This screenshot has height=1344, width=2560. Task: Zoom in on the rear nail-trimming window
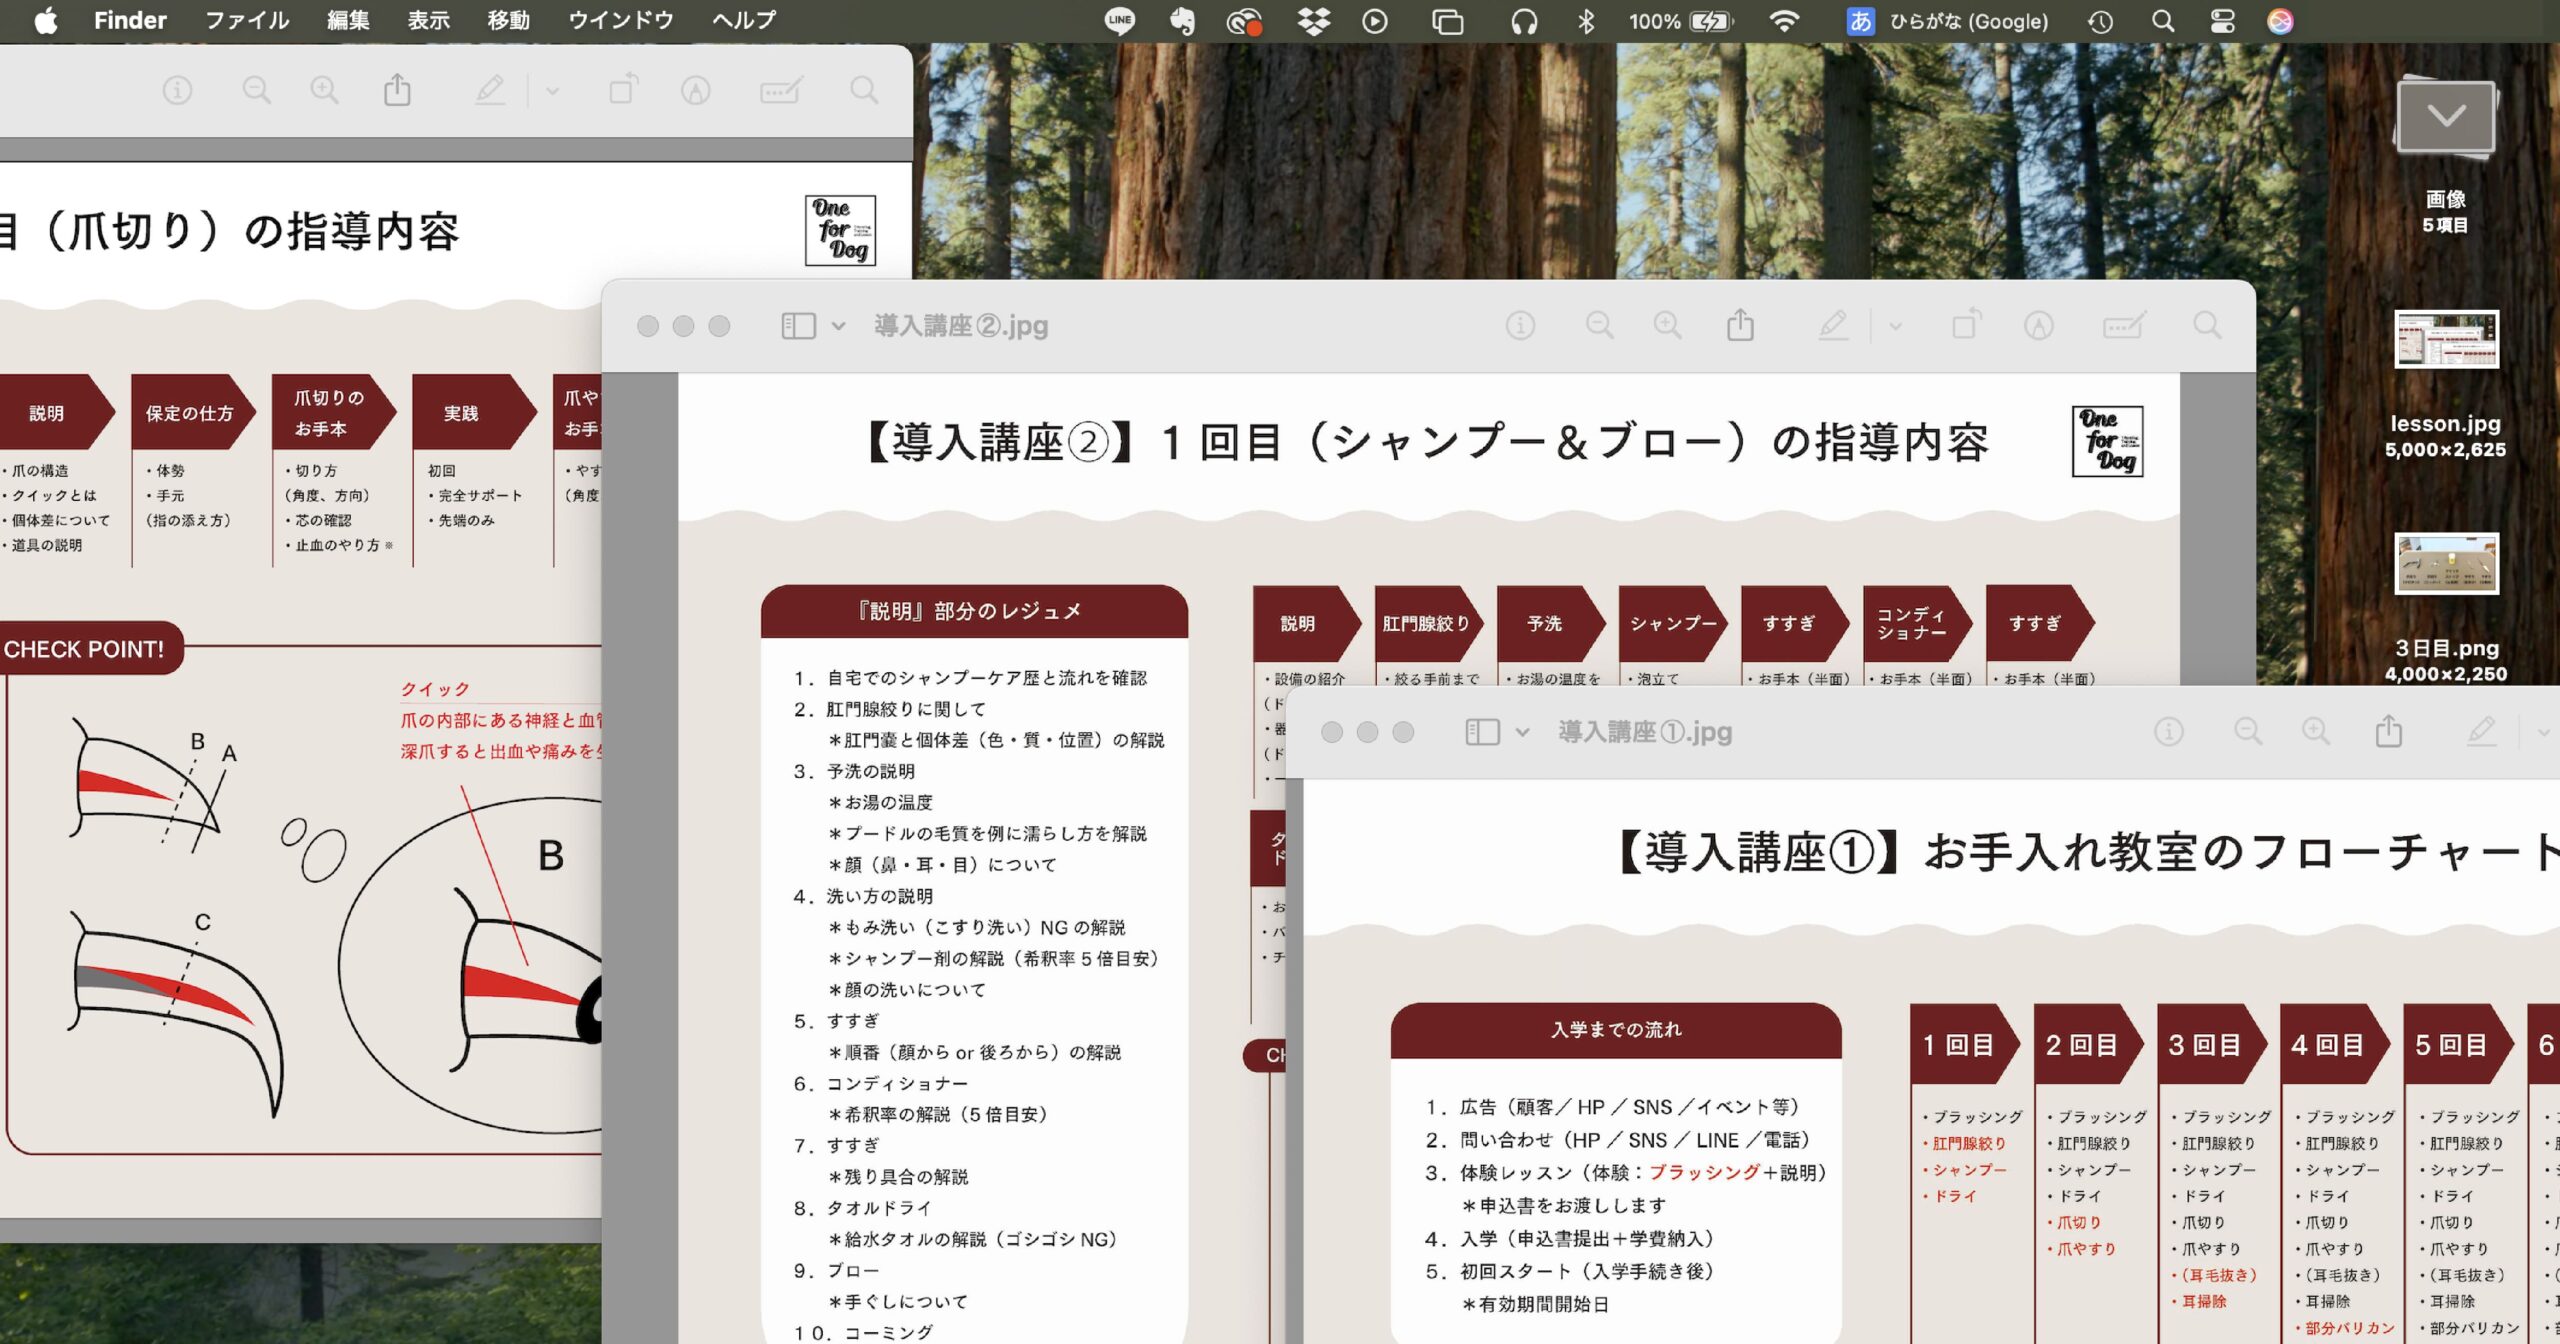[x=324, y=91]
